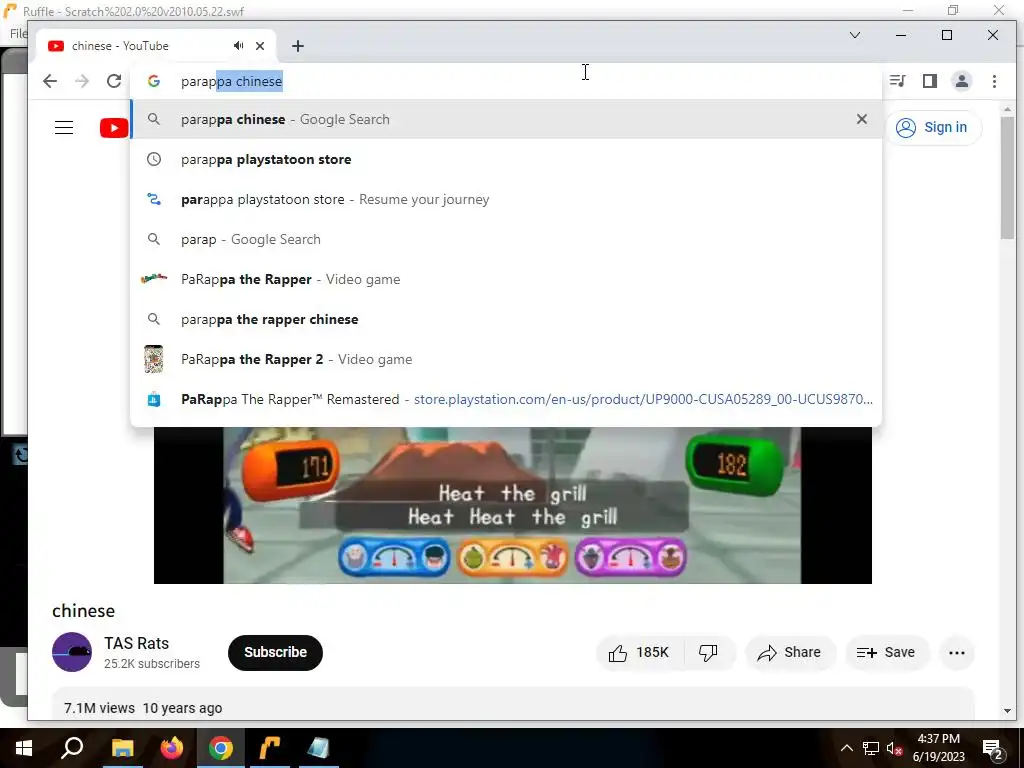Viewport: 1024px width, 768px height.
Task: Open the YouTube hamburger guide menu
Action: pyautogui.click(x=64, y=127)
